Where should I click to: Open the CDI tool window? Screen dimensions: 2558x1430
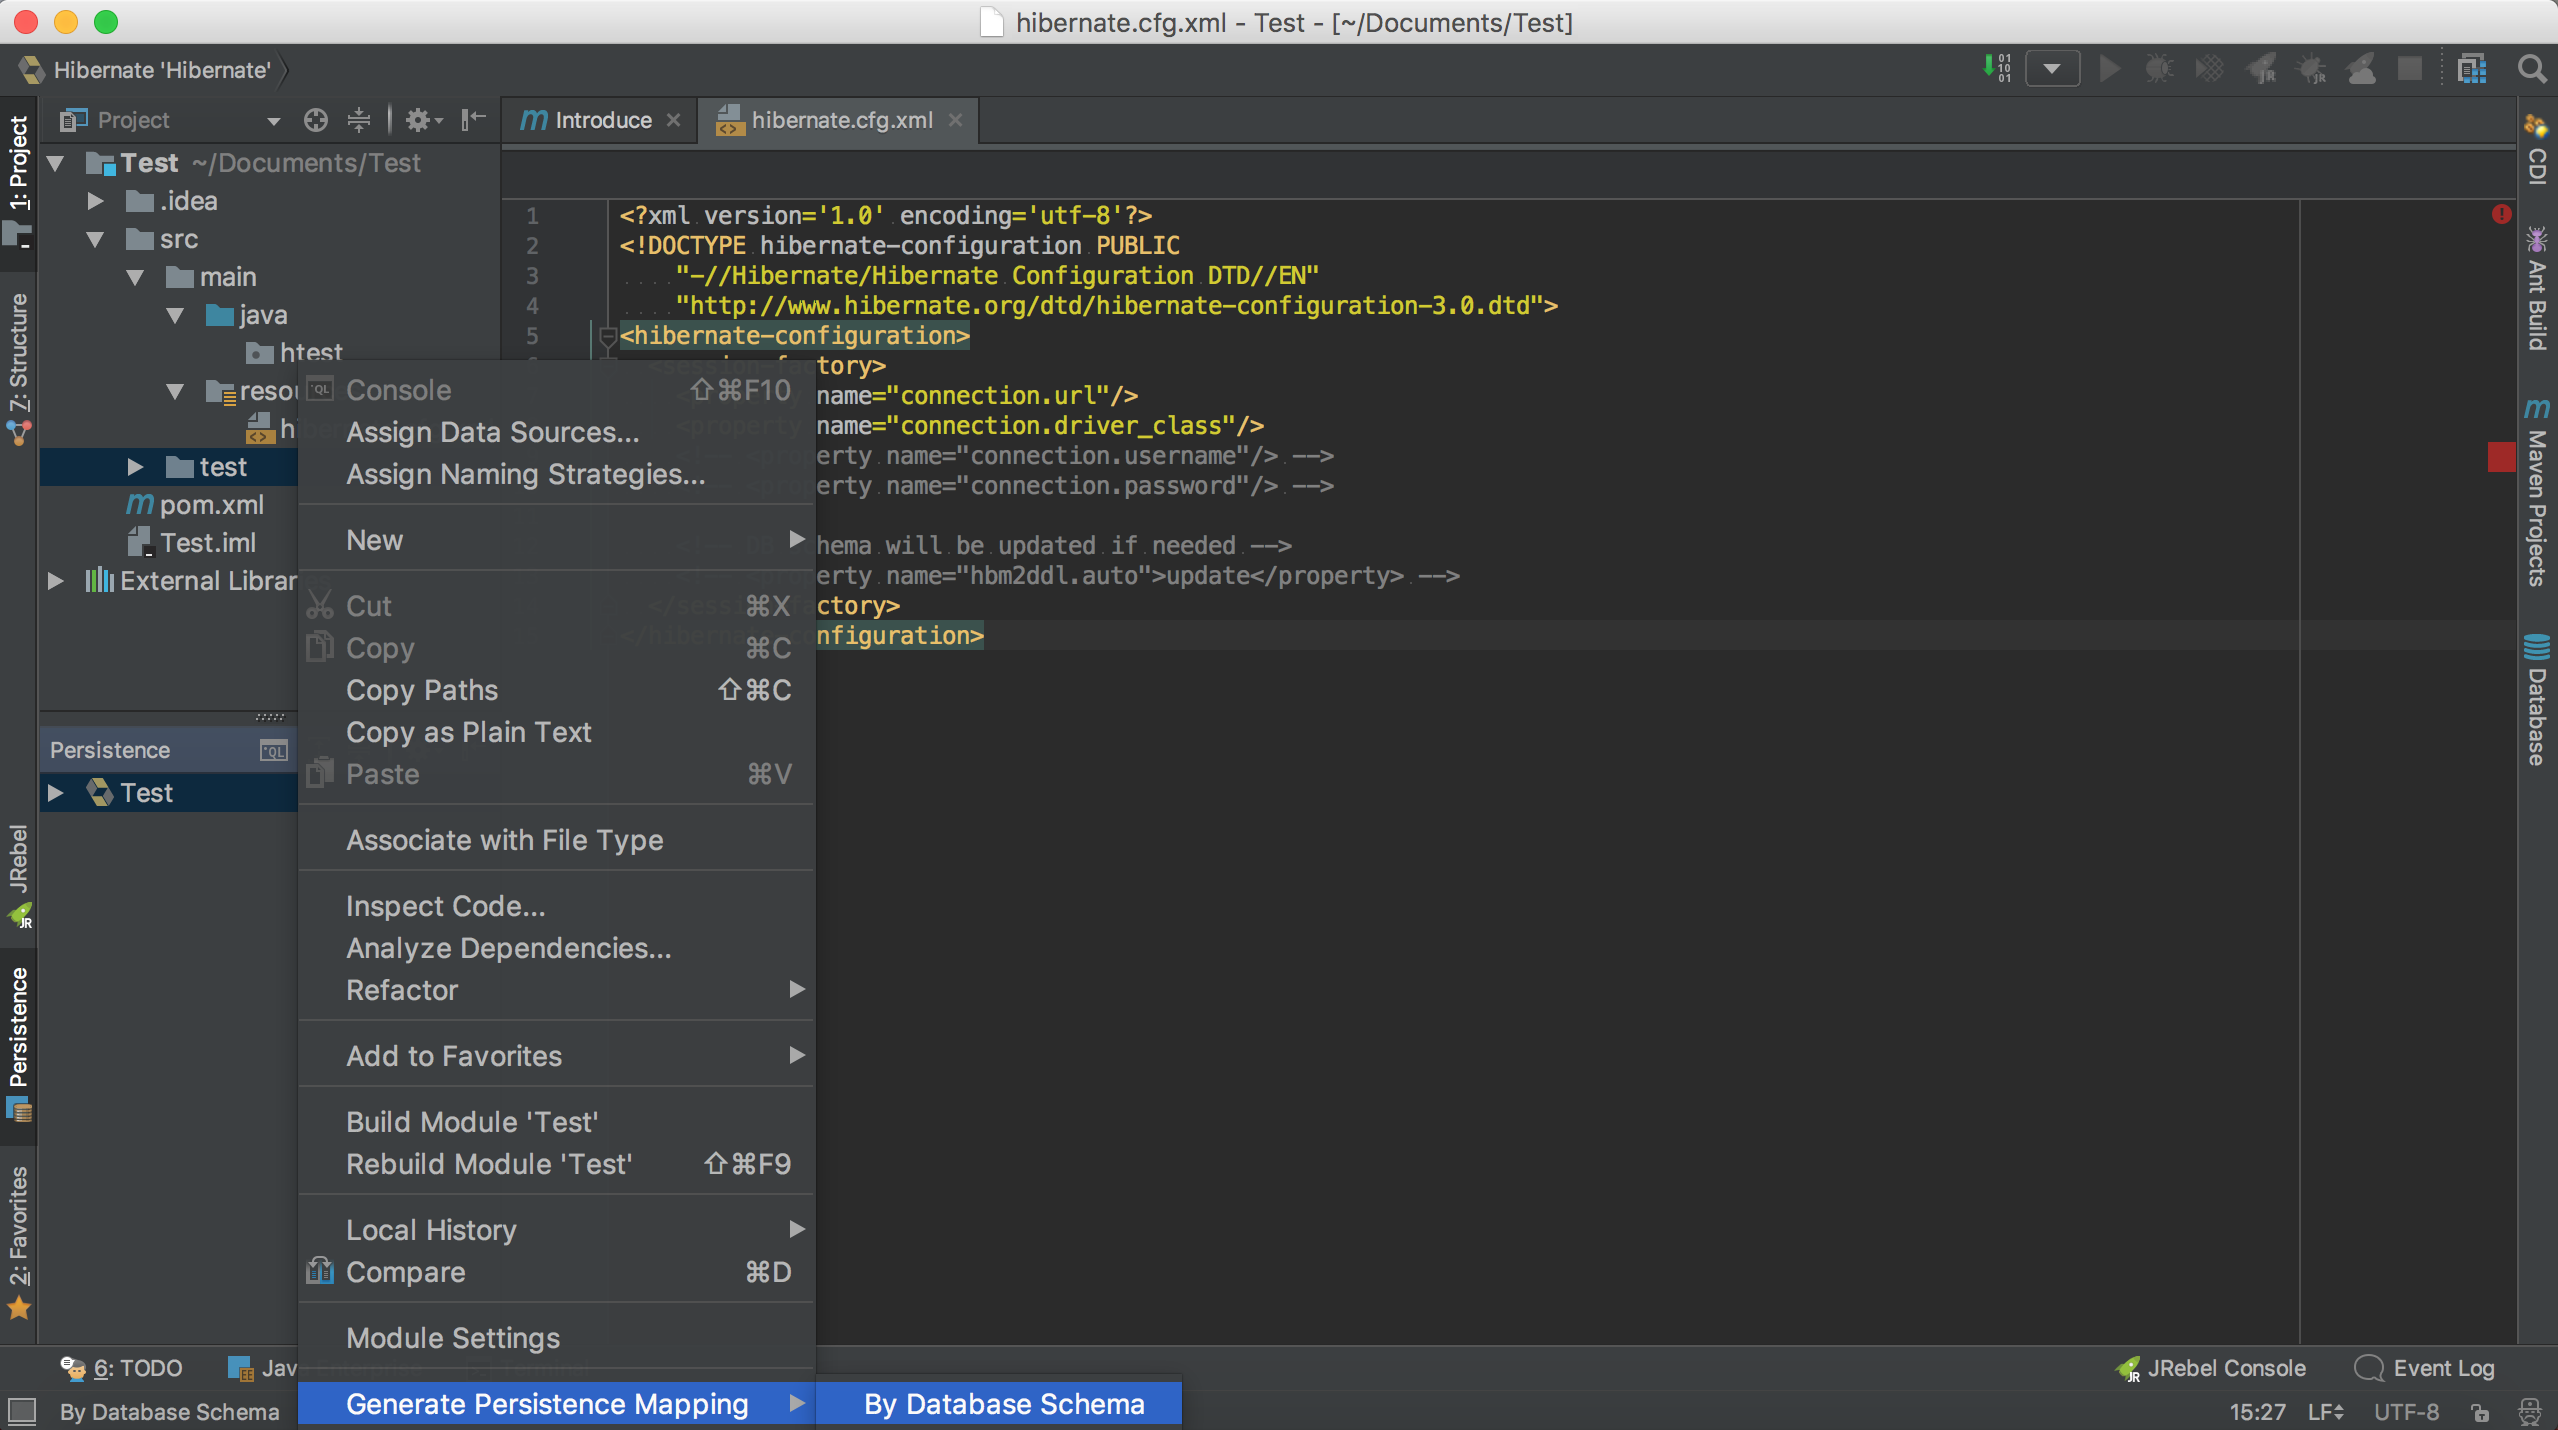pyautogui.click(x=2536, y=149)
